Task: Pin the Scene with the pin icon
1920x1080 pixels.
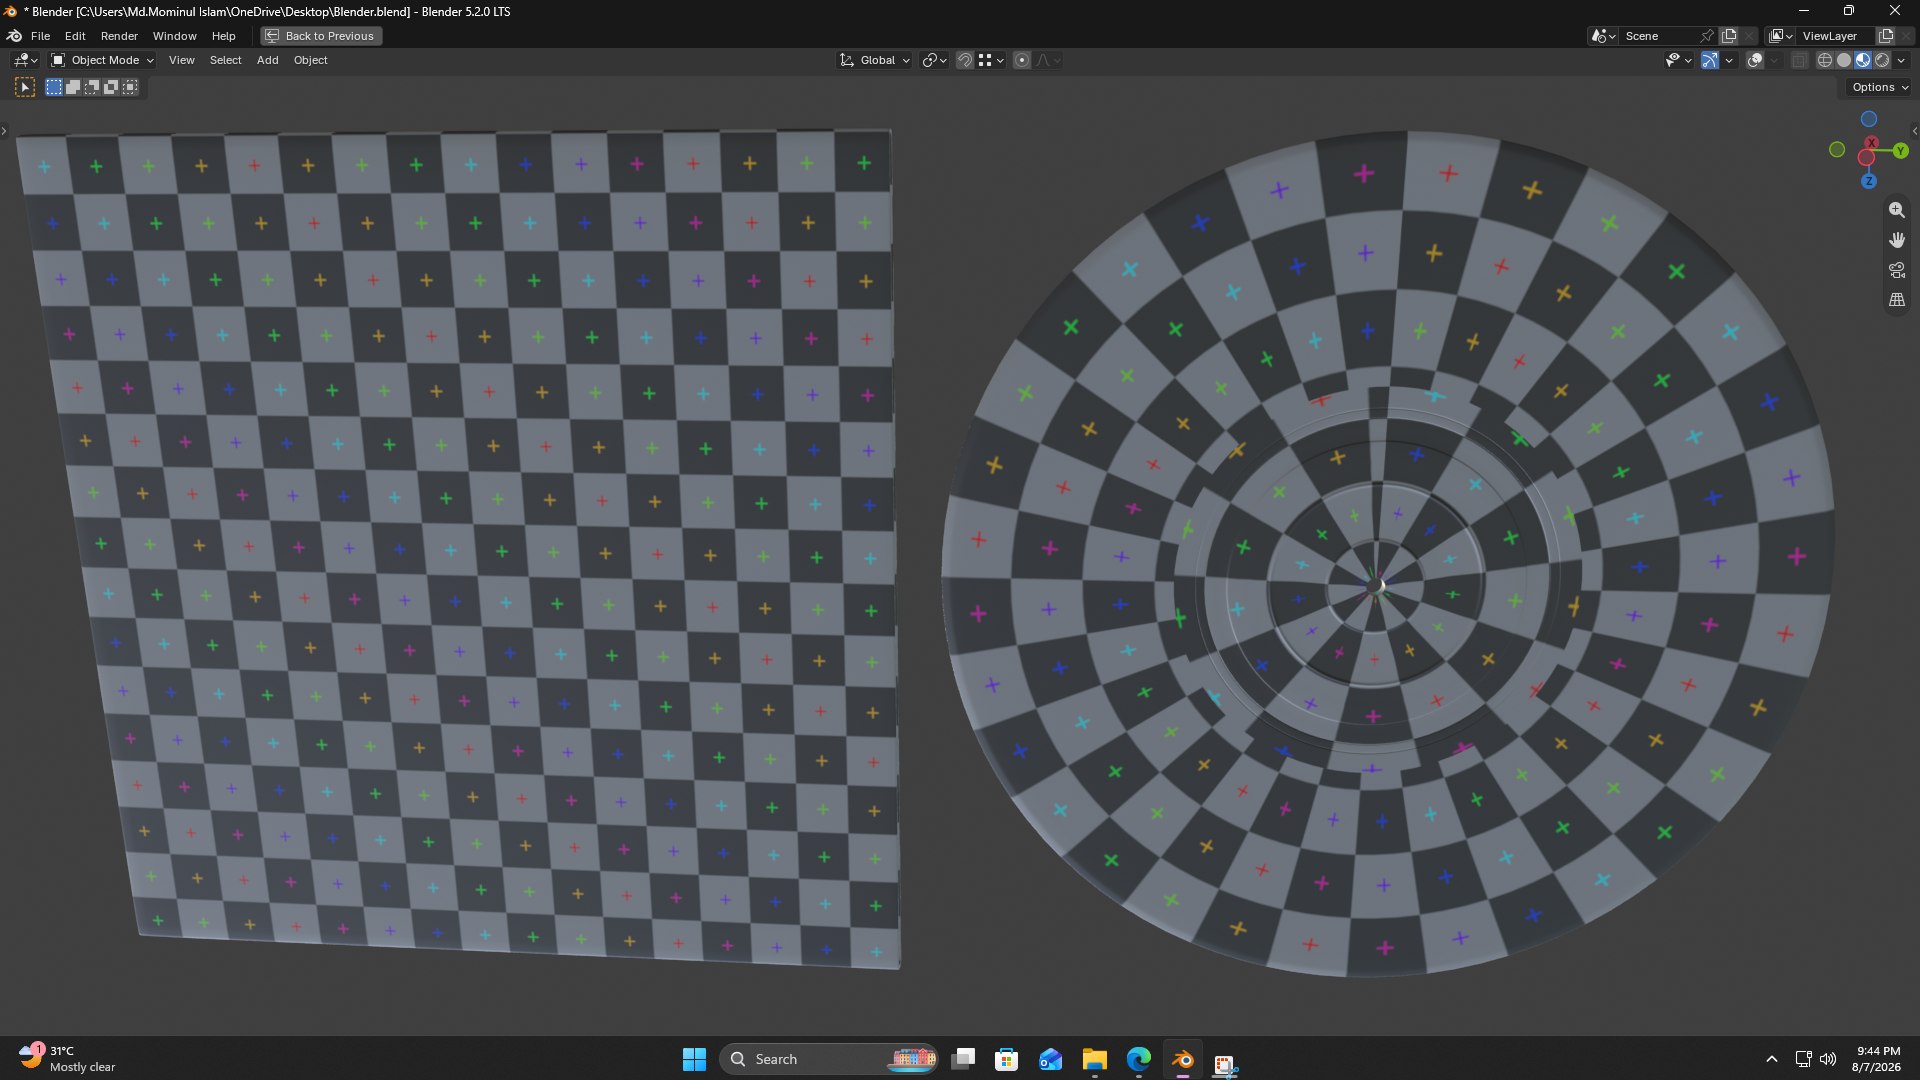Action: pos(1707,36)
